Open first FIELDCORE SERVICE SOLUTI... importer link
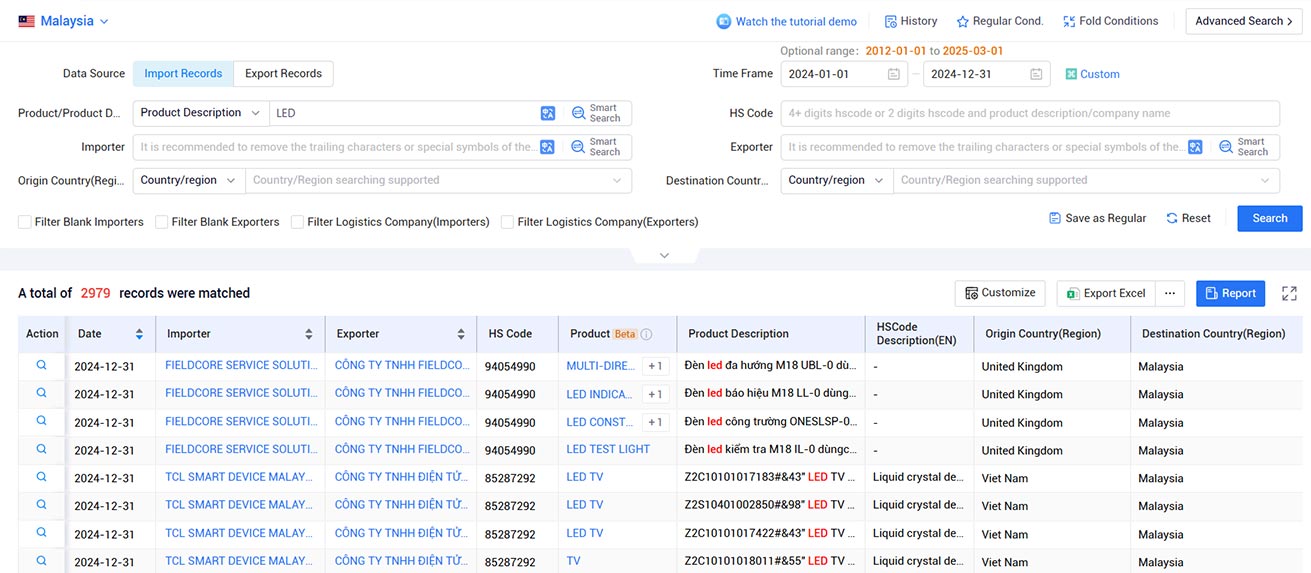 (241, 365)
